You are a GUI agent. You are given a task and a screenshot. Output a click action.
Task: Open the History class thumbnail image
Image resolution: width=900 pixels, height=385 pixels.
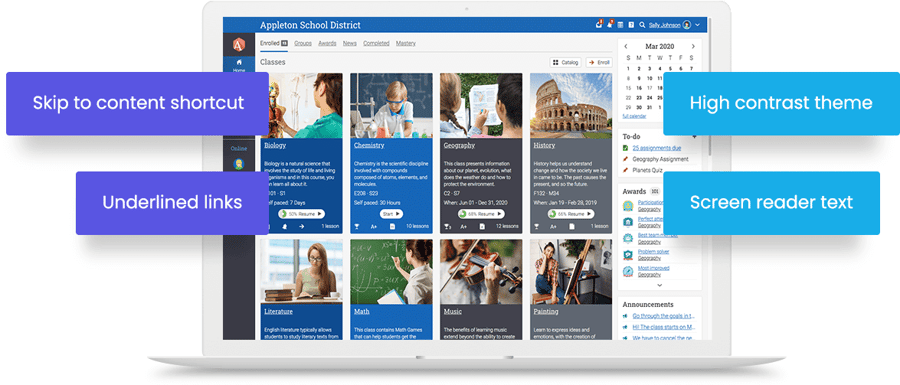click(571, 105)
